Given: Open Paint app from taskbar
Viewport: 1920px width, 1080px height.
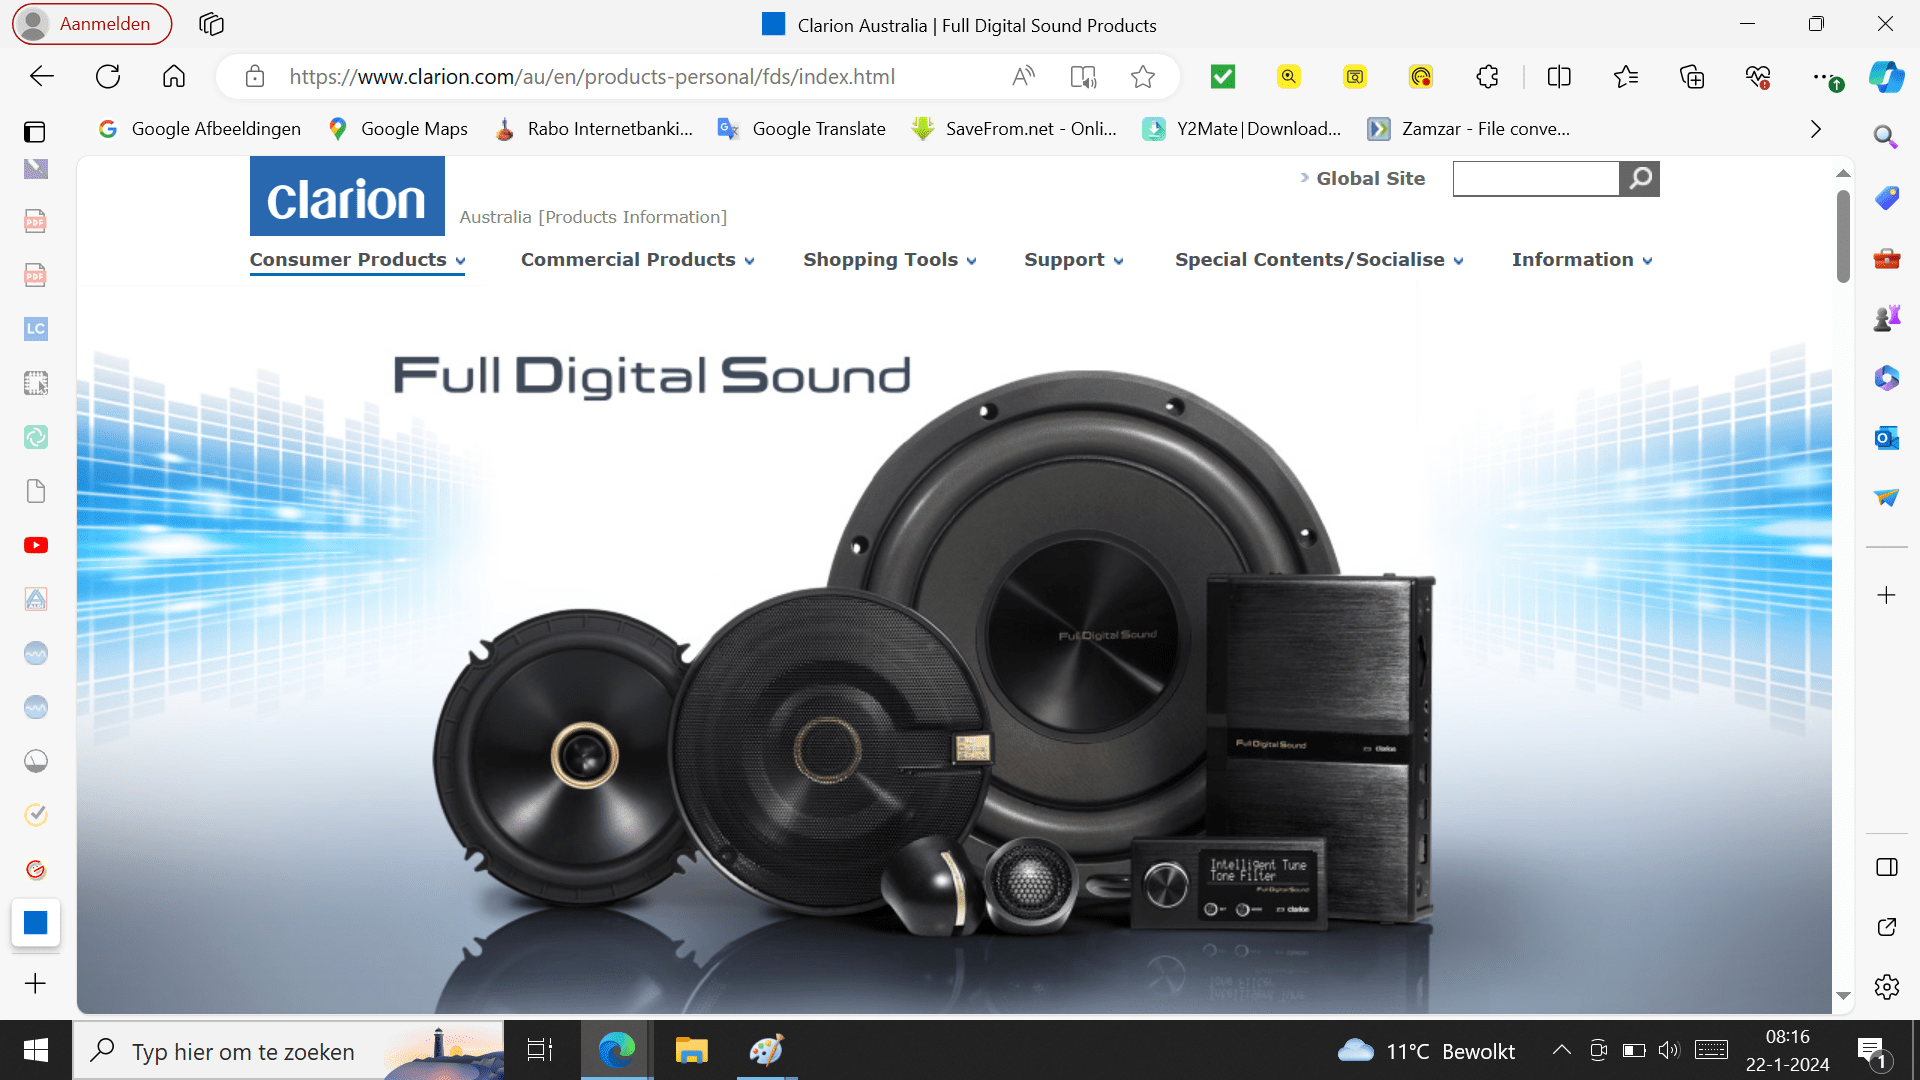Looking at the screenshot, I should click(767, 1050).
